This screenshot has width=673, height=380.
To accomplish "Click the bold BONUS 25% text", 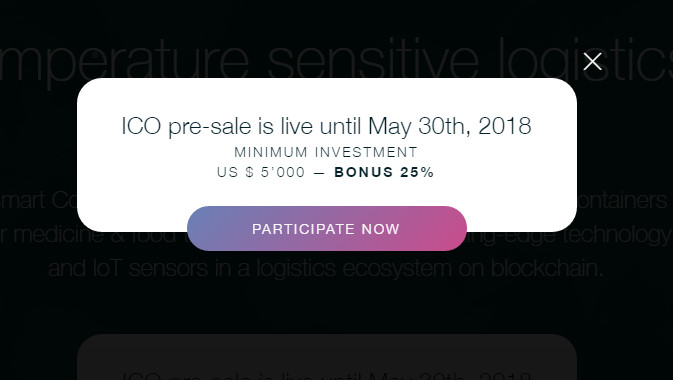I will (384, 172).
